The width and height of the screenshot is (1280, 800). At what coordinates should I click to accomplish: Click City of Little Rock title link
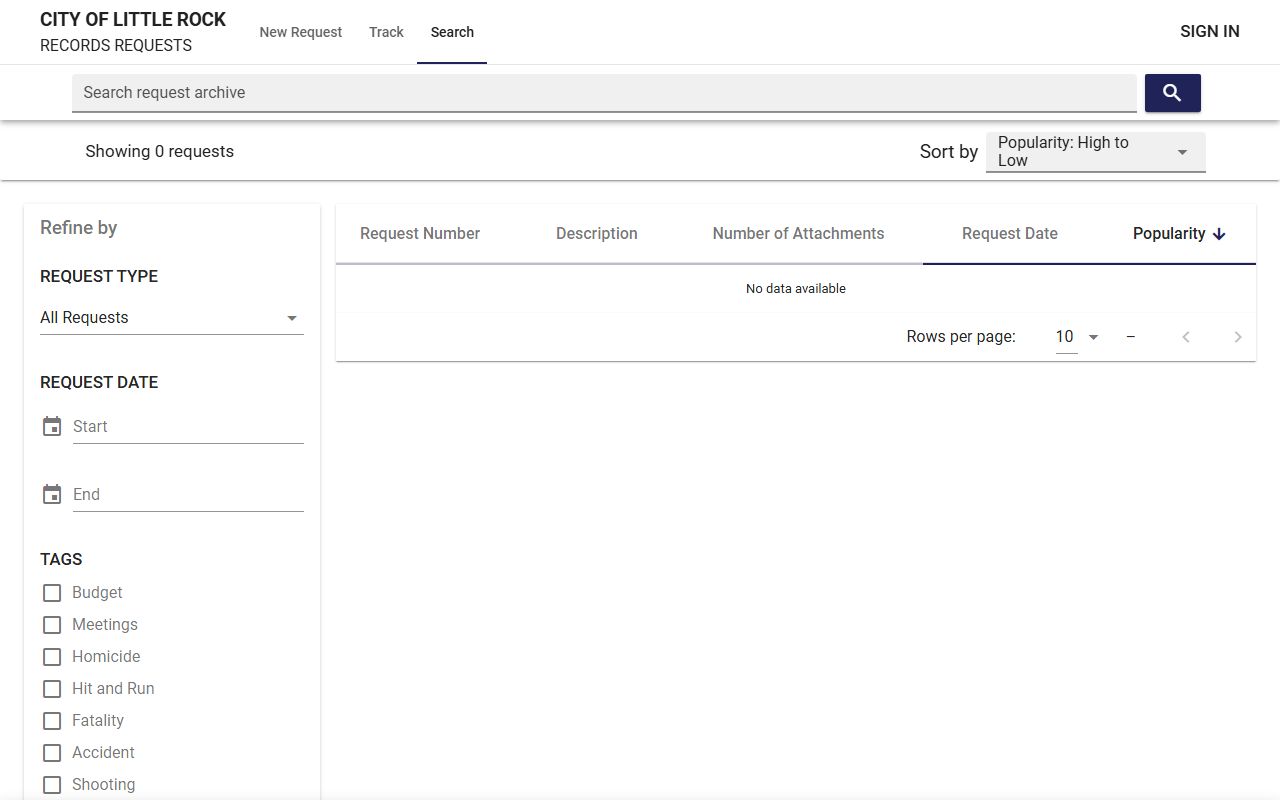(133, 20)
